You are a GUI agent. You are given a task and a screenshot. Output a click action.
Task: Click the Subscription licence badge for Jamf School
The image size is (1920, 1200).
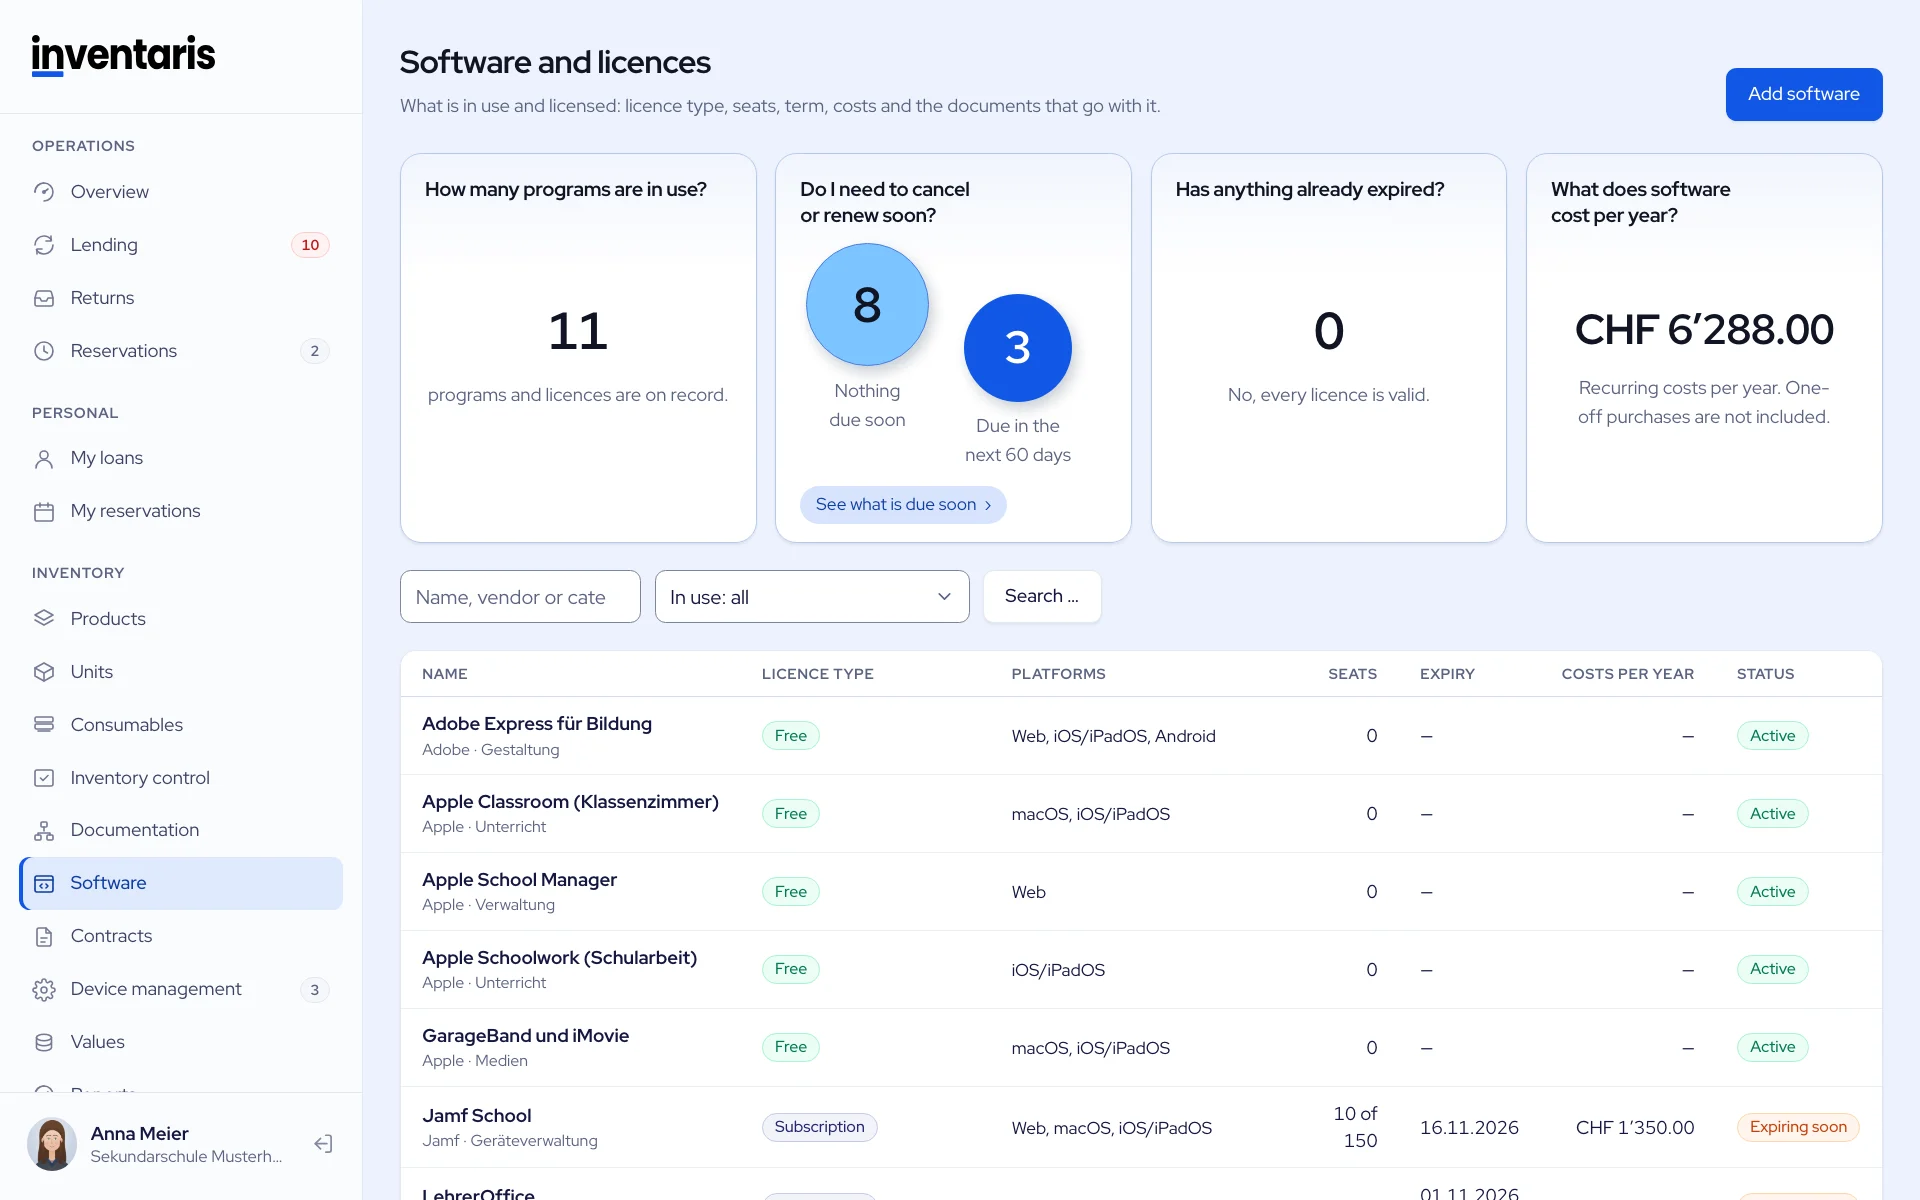click(819, 1127)
